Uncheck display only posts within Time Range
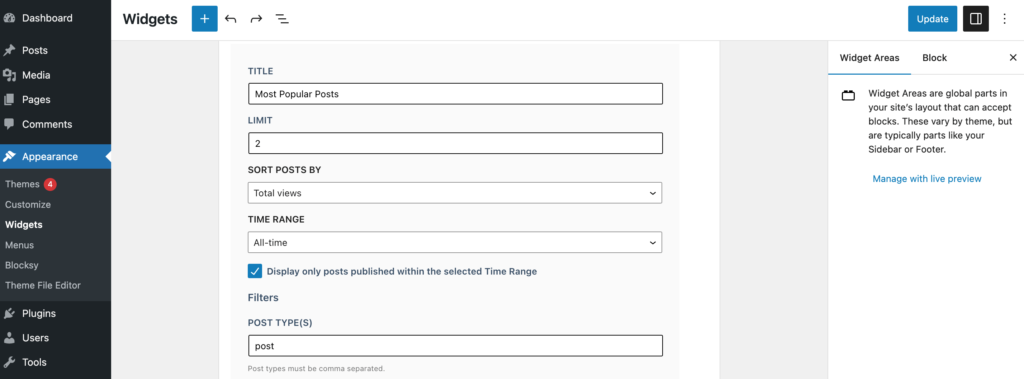The image size is (1024, 379). pos(255,271)
